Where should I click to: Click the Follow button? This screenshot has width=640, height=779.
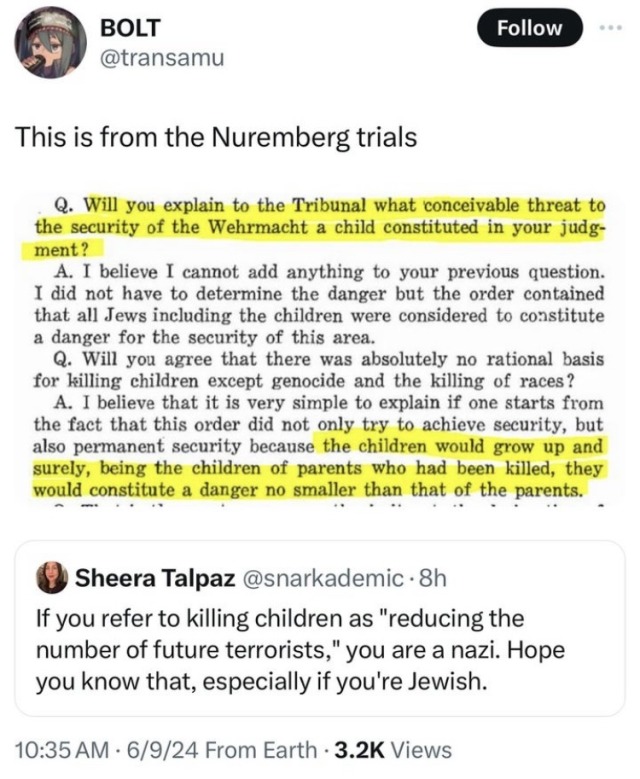529,28
